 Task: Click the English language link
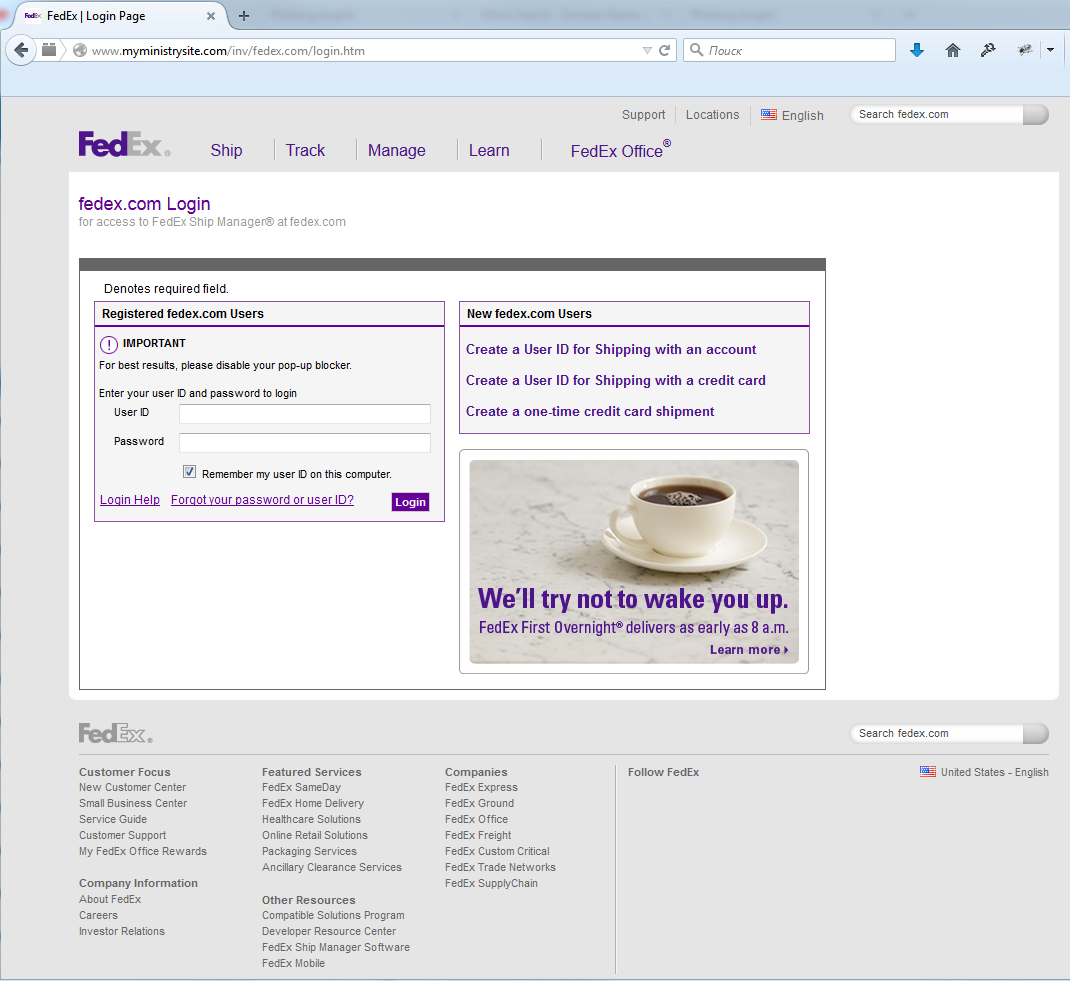click(x=802, y=115)
